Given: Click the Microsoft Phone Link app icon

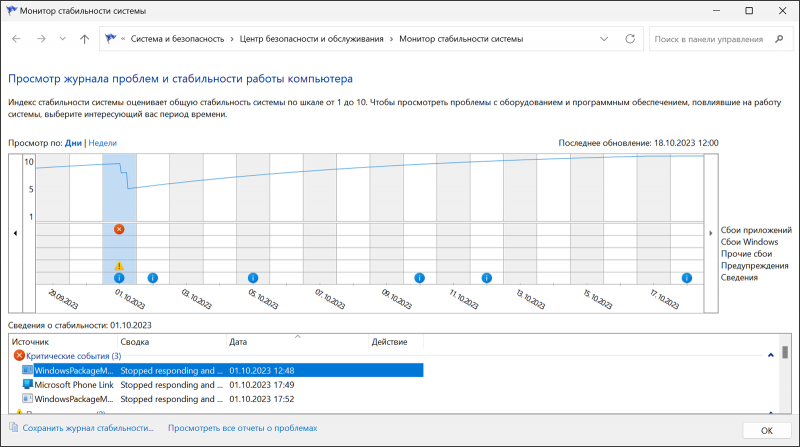Looking at the screenshot, I should pyautogui.click(x=27, y=384).
